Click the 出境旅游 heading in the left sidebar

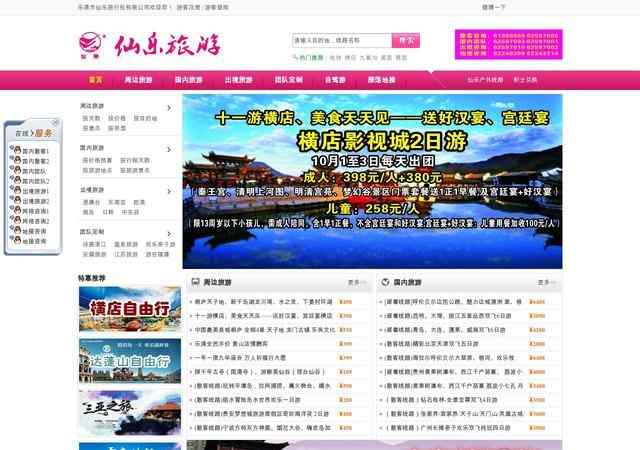click(x=92, y=190)
